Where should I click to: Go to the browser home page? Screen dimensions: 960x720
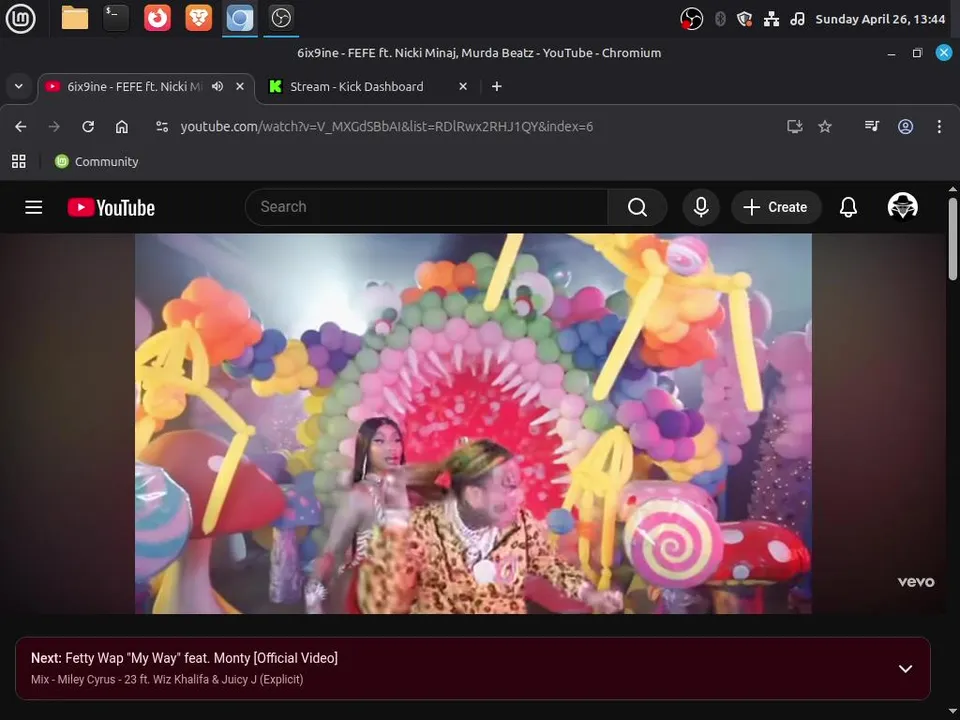pyautogui.click(x=122, y=127)
